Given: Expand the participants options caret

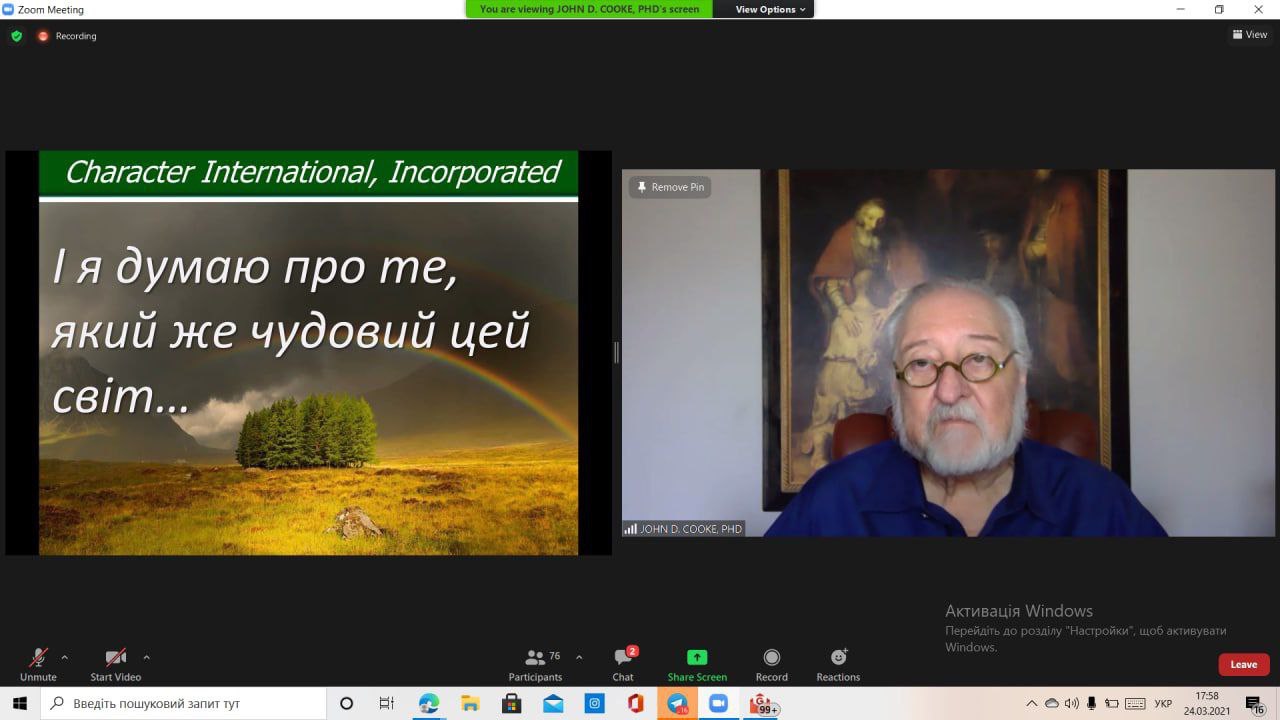Looking at the screenshot, I should pyautogui.click(x=579, y=657).
